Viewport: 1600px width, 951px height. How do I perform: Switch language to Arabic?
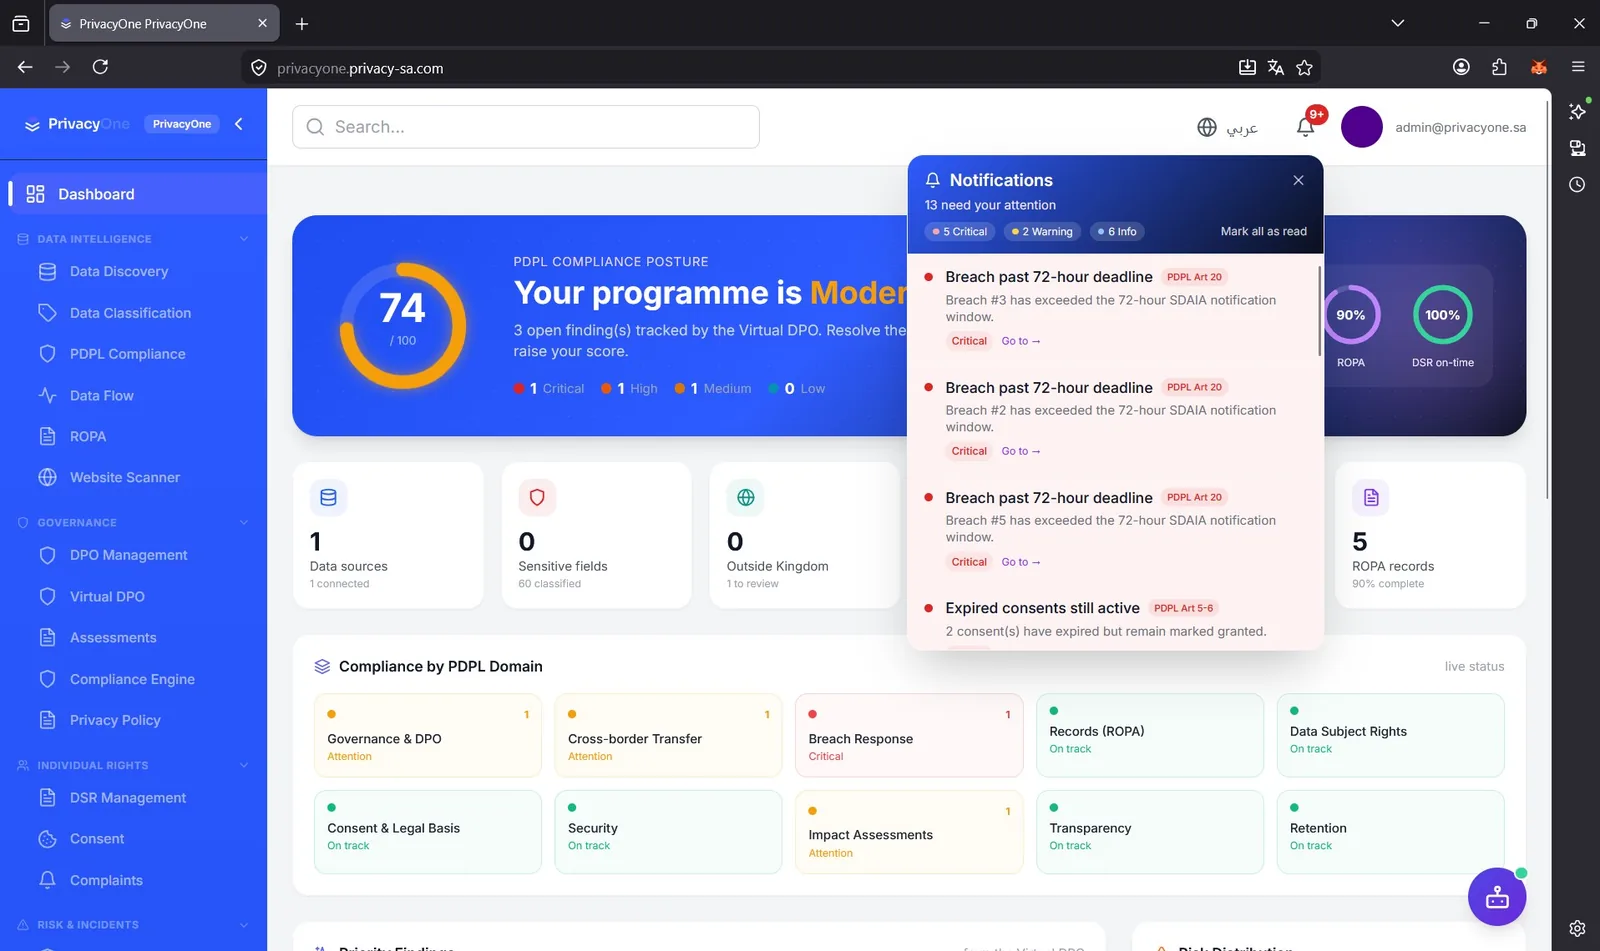point(1242,128)
